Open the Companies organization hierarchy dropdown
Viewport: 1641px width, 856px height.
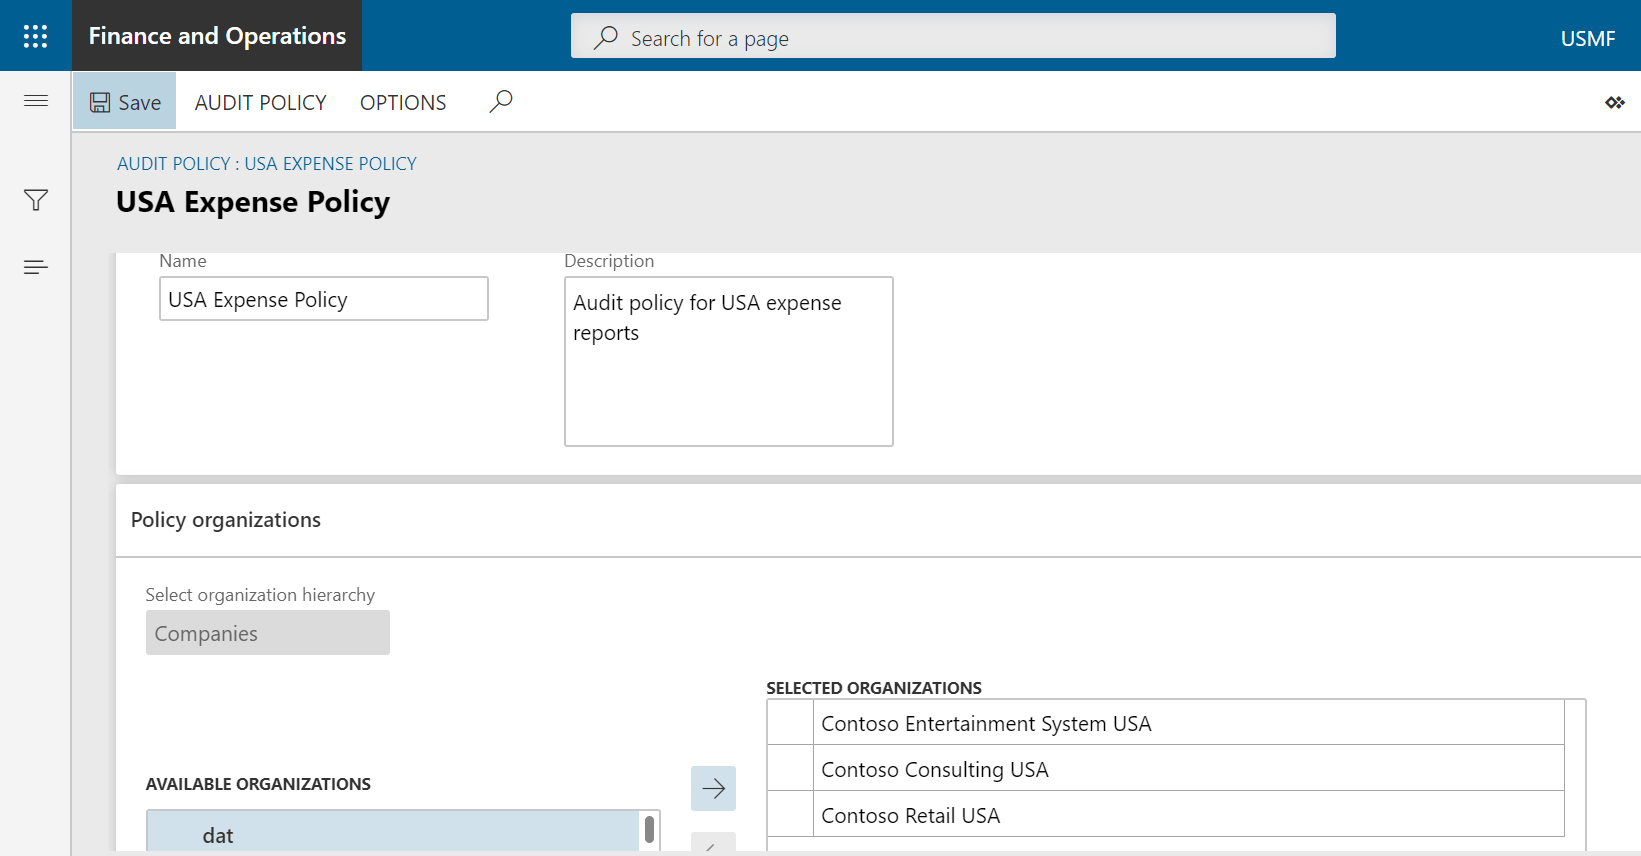pos(267,633)
